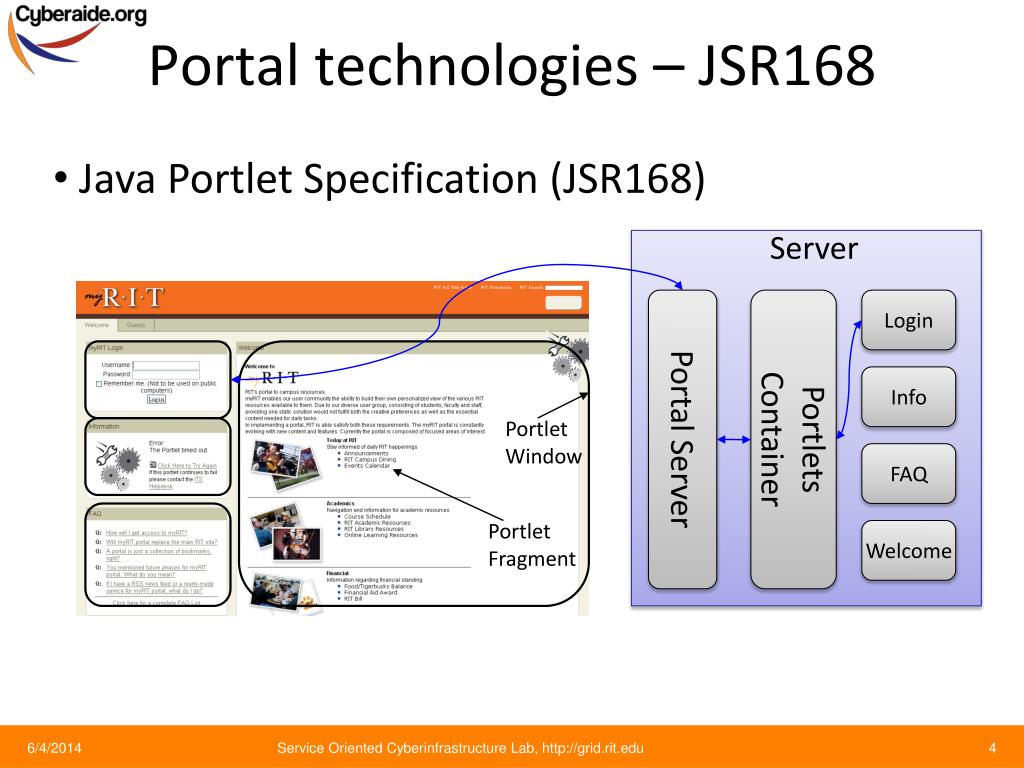The height and width of the screenshot is (768, 1024).
Task: Click the Login button in myRIT Login portlet
Action: 156,399
